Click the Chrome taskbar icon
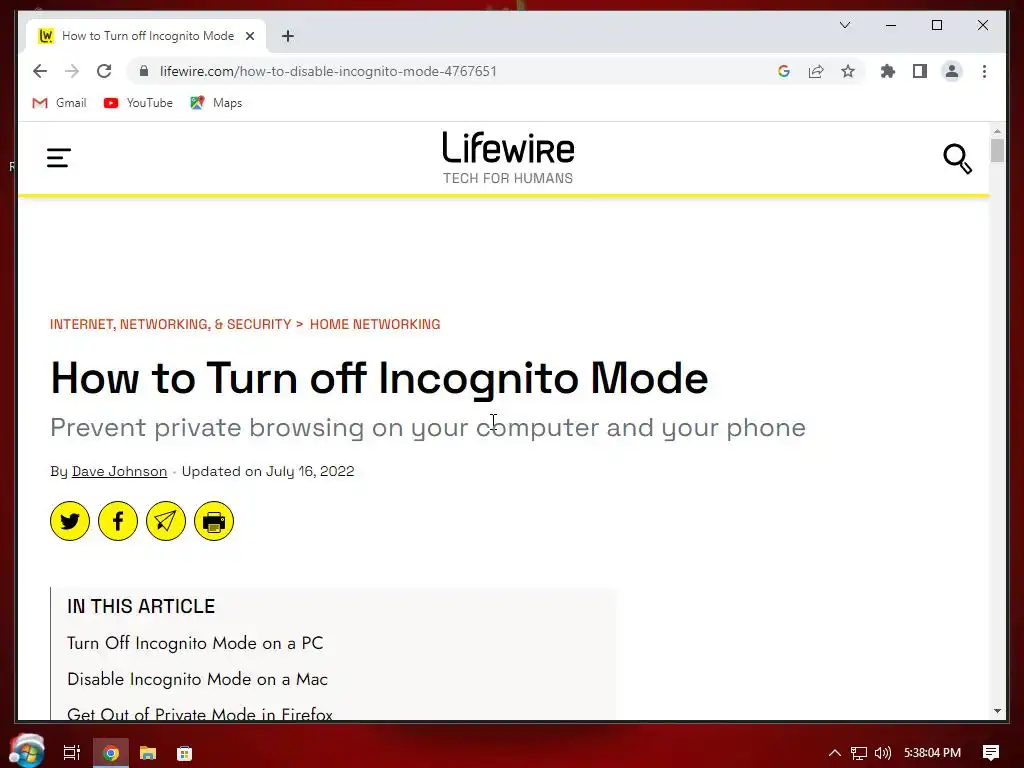 tap(110, 753)
